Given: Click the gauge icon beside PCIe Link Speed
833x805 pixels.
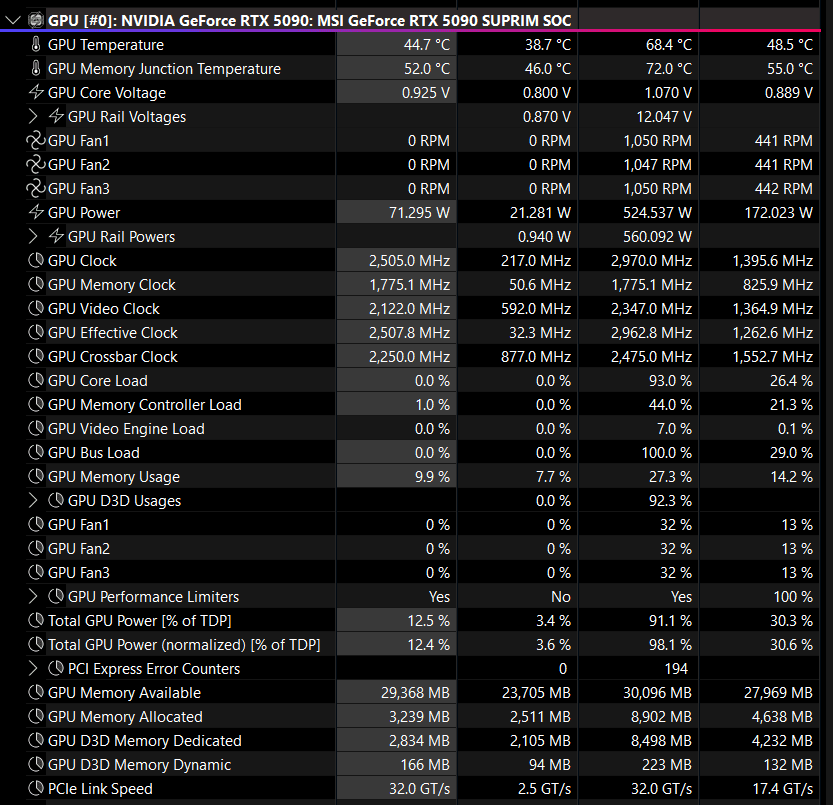Looking at the screenshot, I should (36, 789).
